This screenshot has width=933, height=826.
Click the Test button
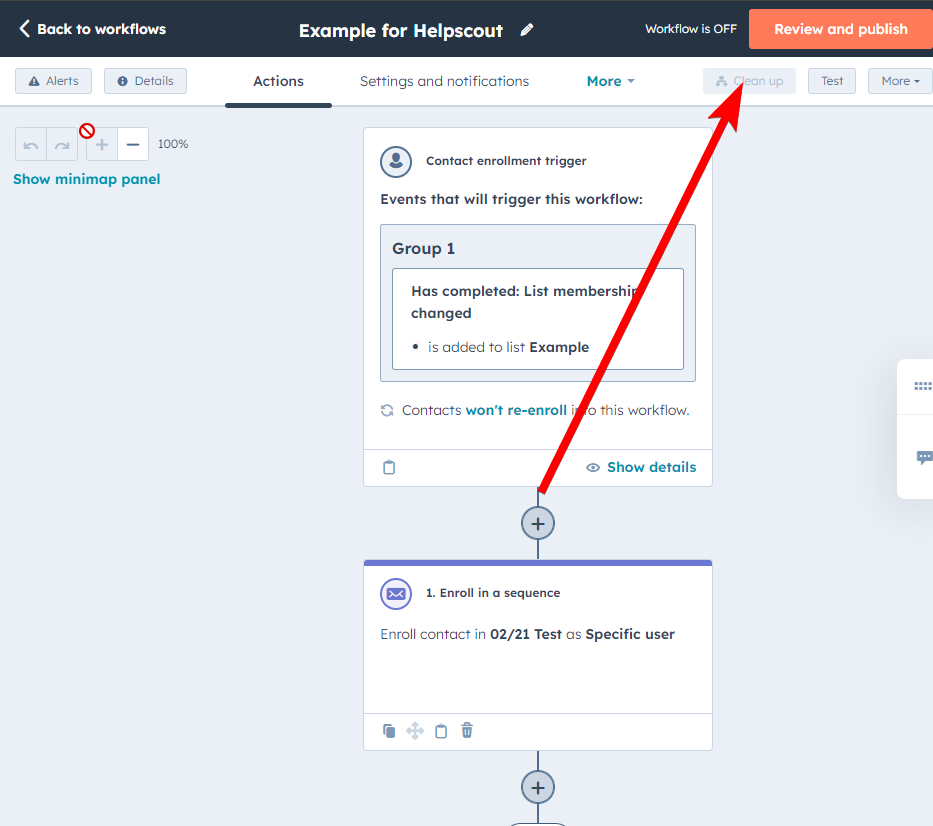[x=831, y=81]
